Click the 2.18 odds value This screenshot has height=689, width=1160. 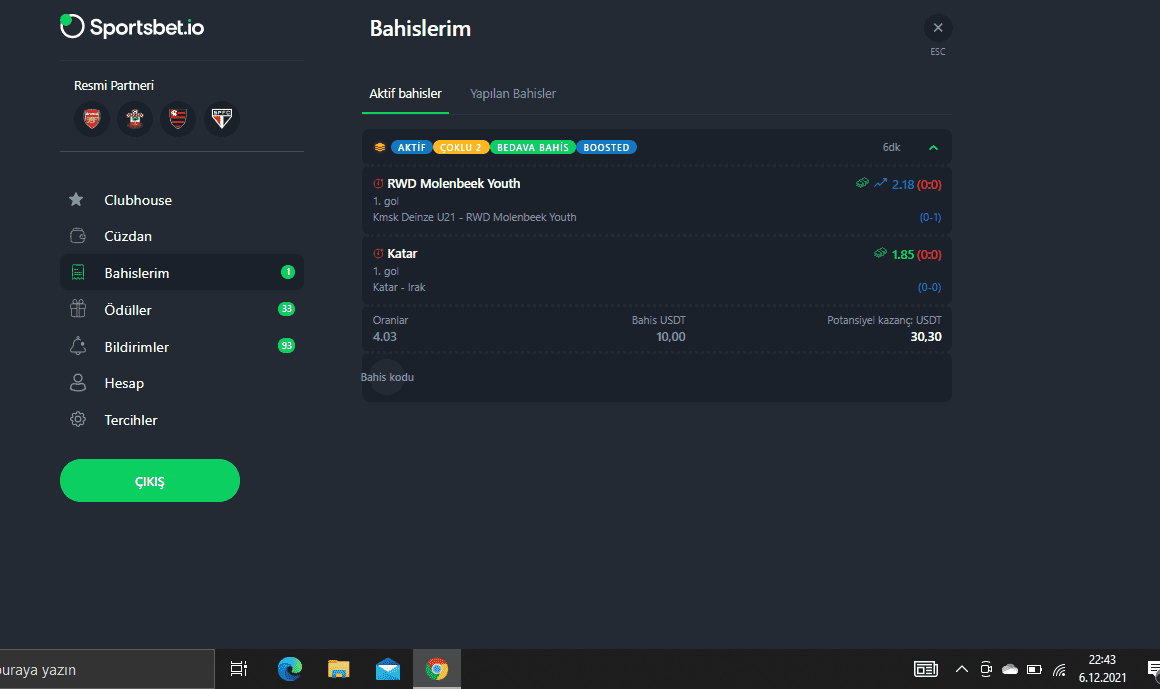pos(903,184)
